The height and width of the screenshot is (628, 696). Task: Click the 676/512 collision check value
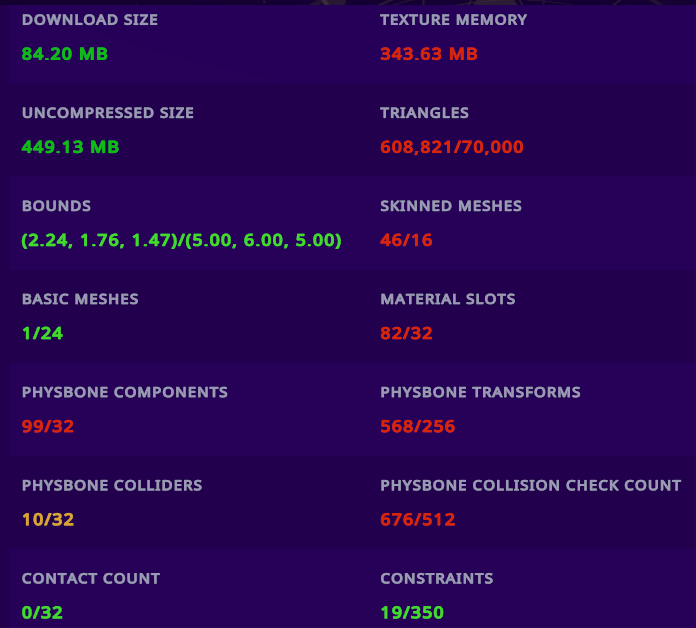click(418, 520)
